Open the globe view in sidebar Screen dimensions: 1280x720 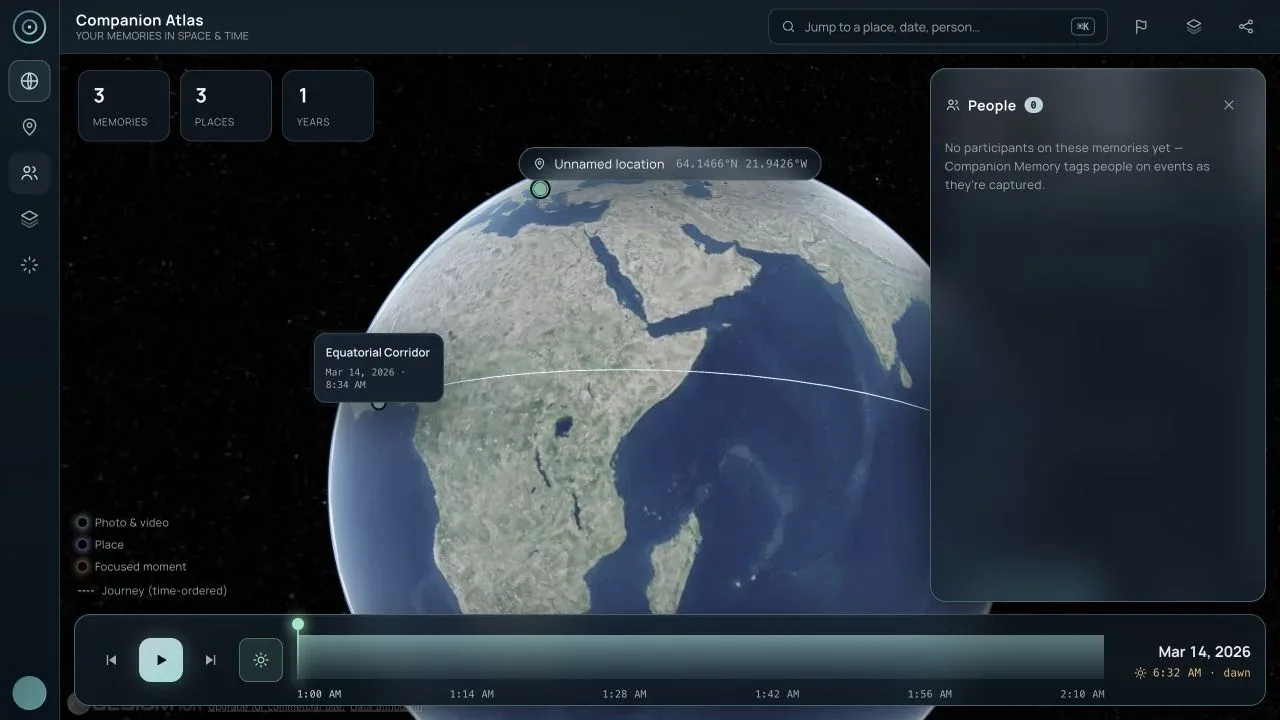point(29,81)
